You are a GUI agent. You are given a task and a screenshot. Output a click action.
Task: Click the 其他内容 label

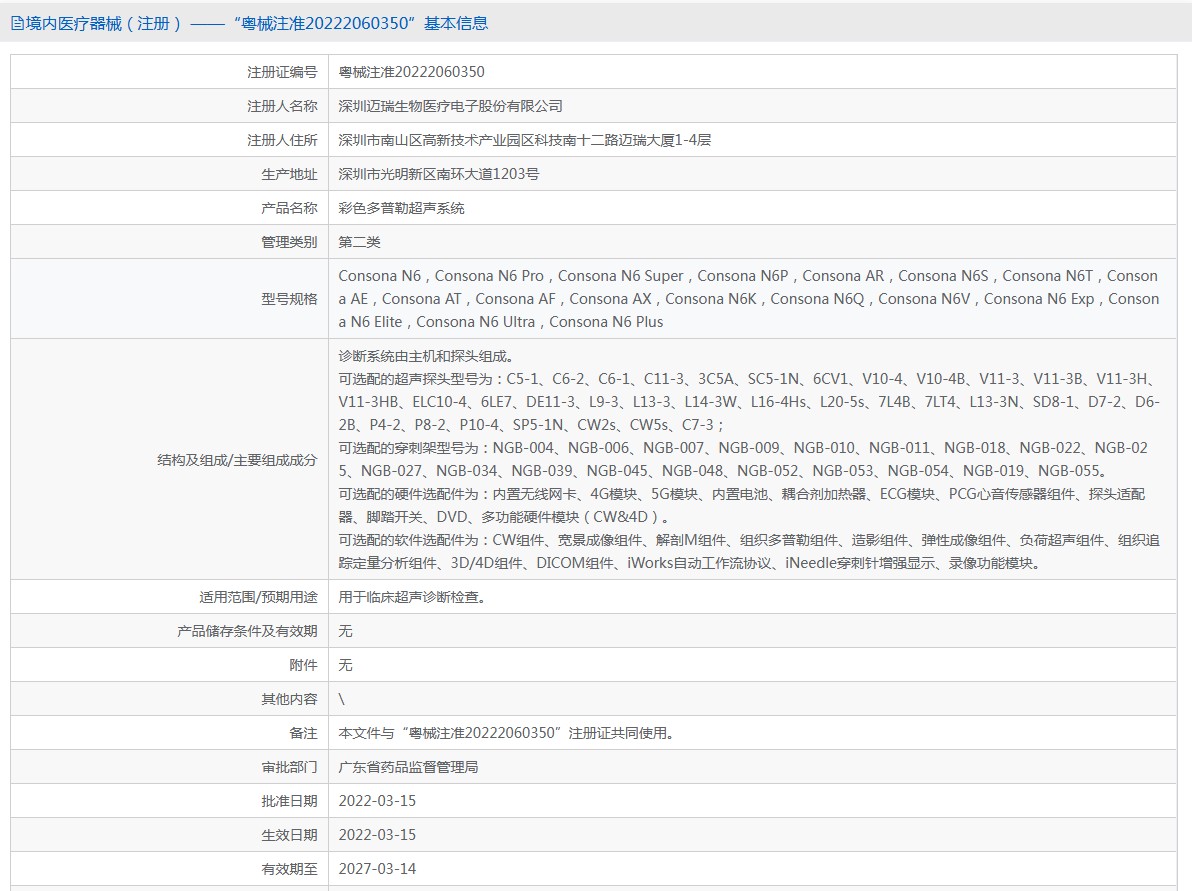[289, 699]
